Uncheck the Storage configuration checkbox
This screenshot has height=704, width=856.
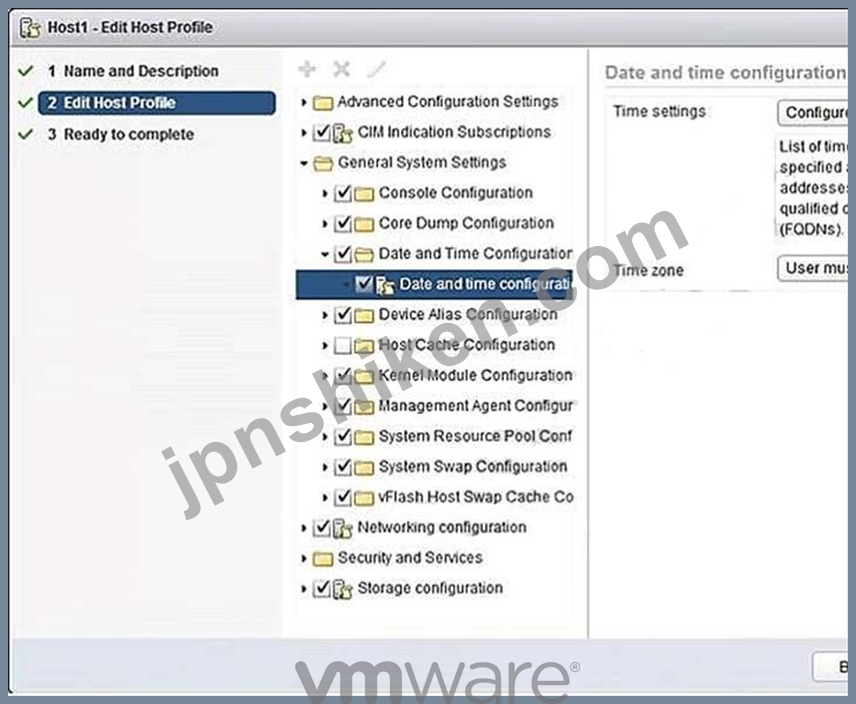coord(322,588)
